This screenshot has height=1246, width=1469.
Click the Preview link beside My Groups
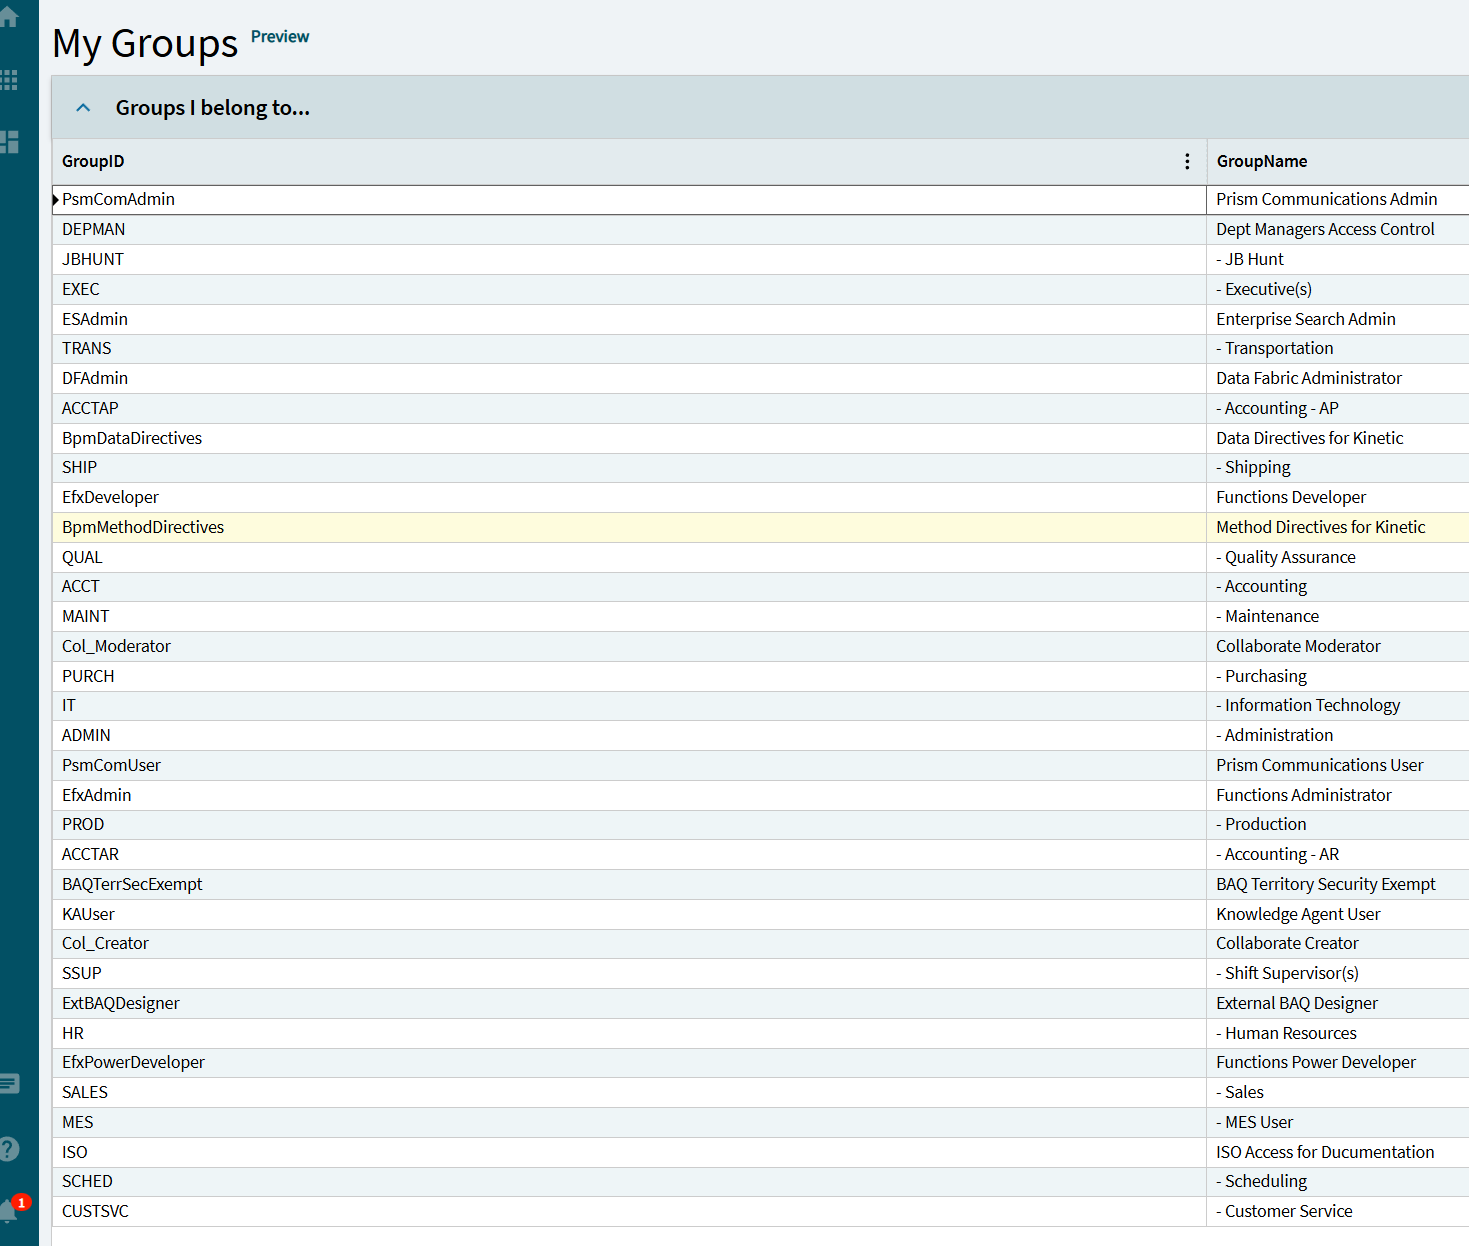click(x=280, y=37)
